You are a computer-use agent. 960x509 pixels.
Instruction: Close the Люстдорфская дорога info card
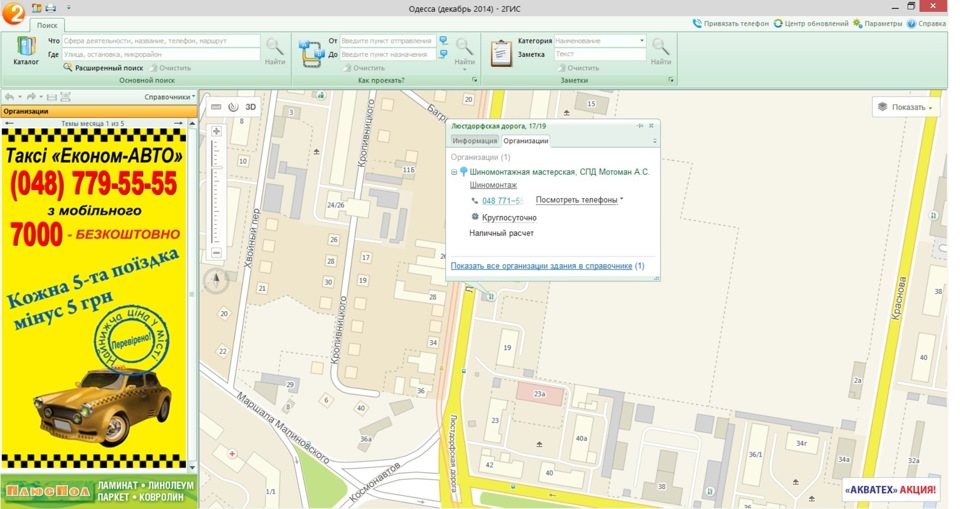coord(651,126)
